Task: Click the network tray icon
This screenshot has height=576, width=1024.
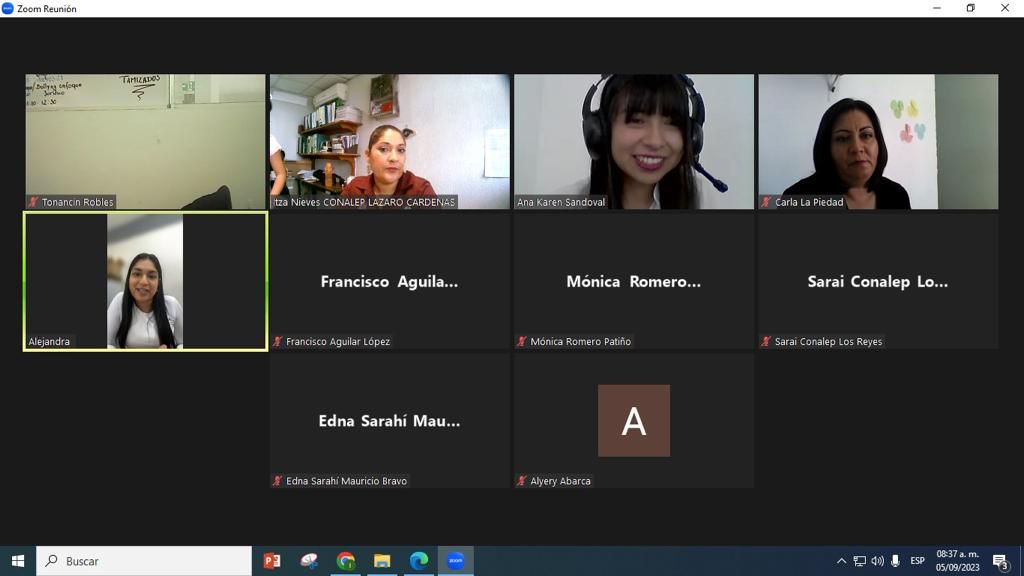Action: click(859, 561)
